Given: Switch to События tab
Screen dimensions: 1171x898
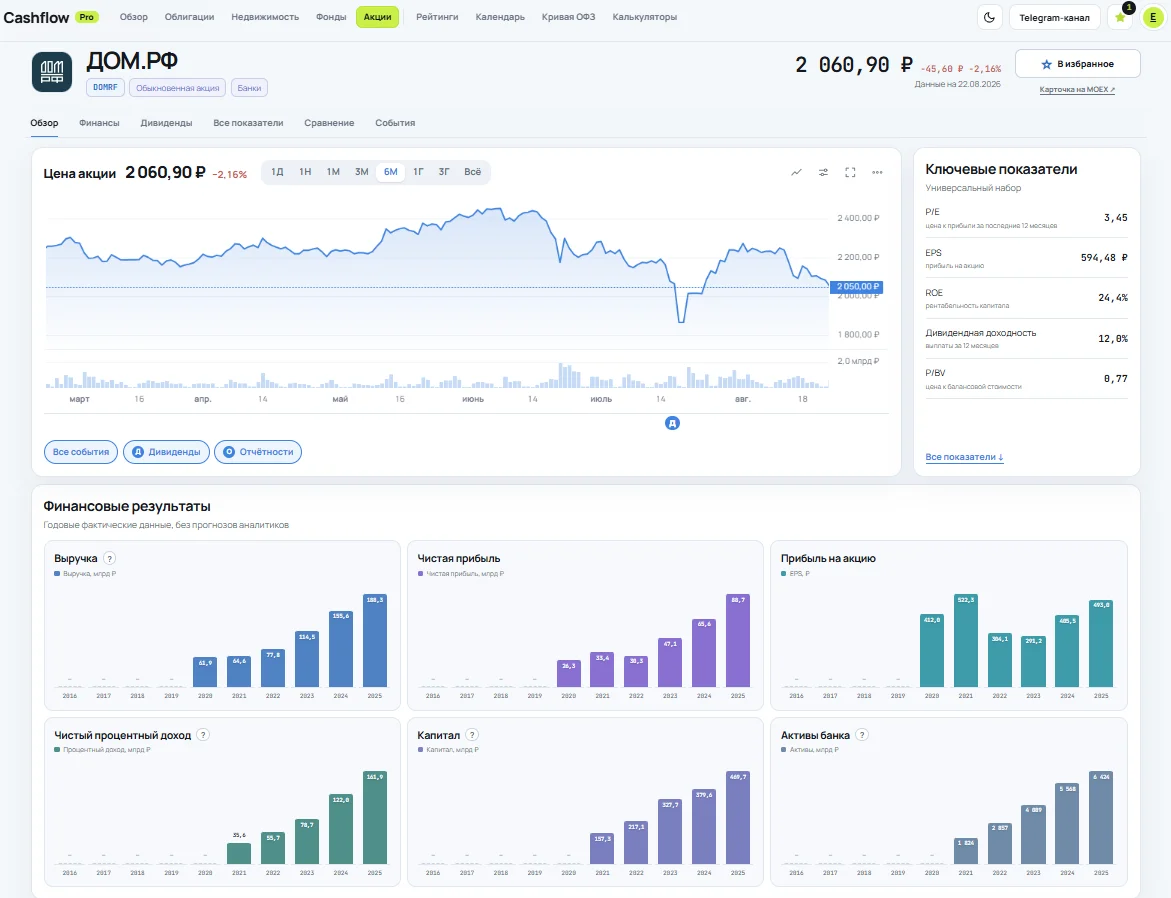Looking at the screenshot, I should 395,123.
